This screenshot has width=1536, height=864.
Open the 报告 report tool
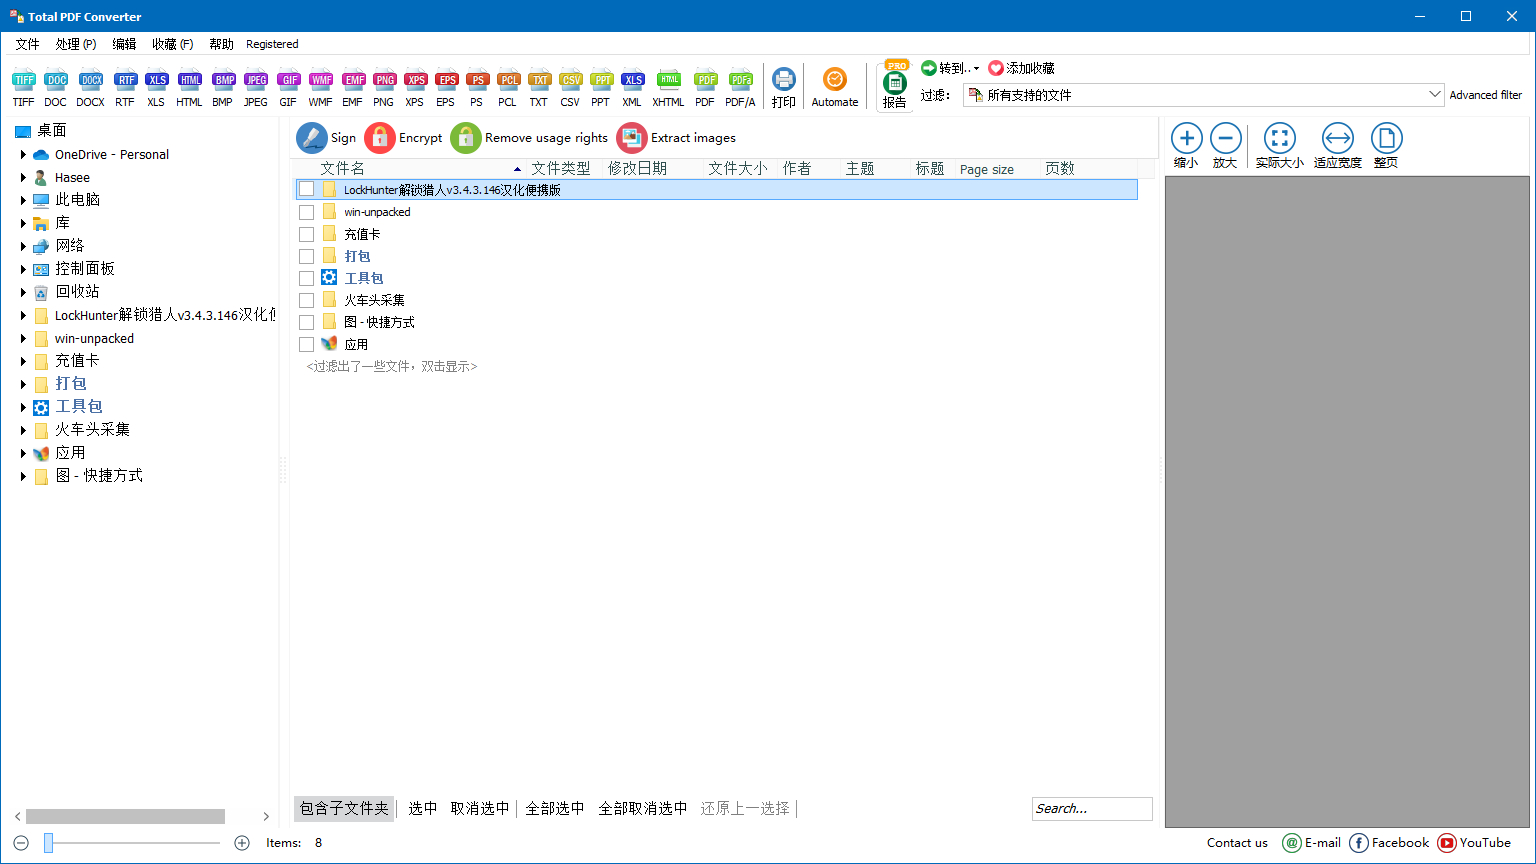pyautogui.click(x=895, y=87)
